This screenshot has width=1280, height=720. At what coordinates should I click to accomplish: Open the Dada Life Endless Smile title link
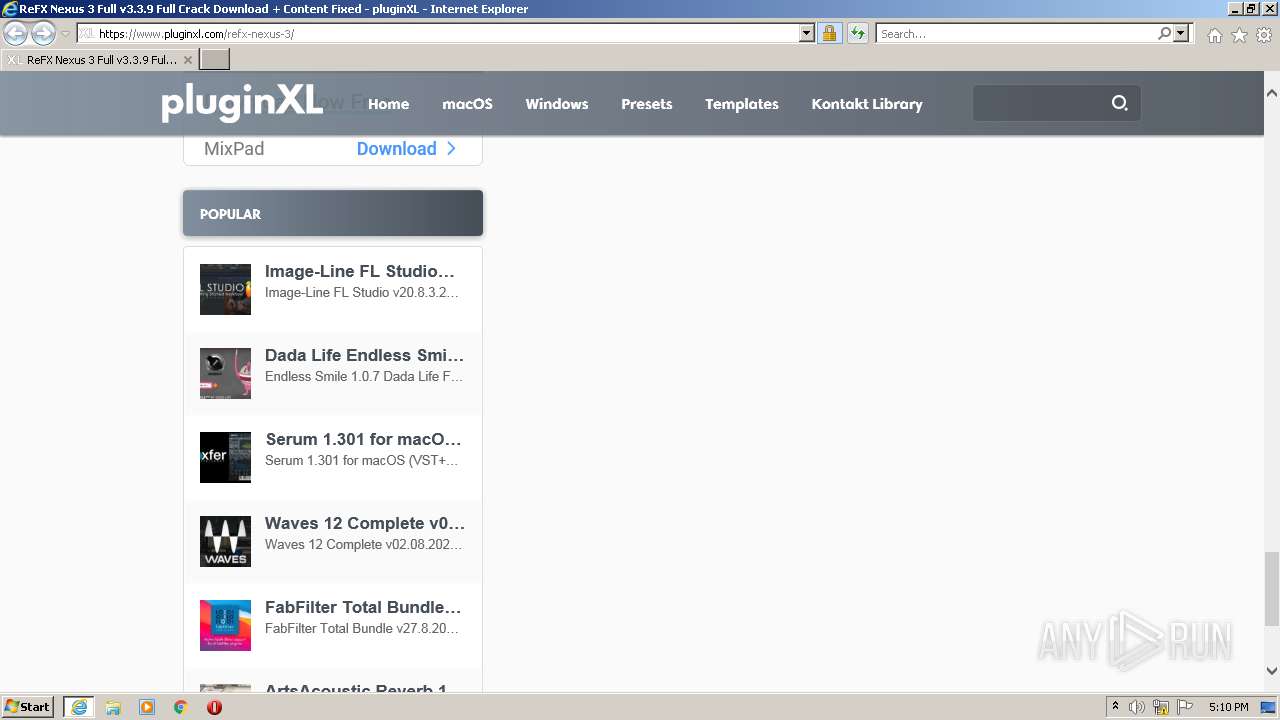364,355
